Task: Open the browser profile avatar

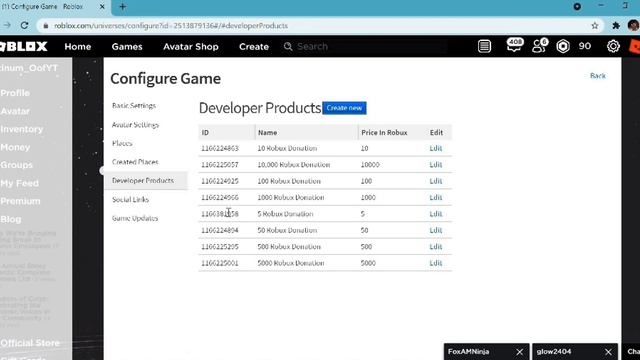Action: 634,25
